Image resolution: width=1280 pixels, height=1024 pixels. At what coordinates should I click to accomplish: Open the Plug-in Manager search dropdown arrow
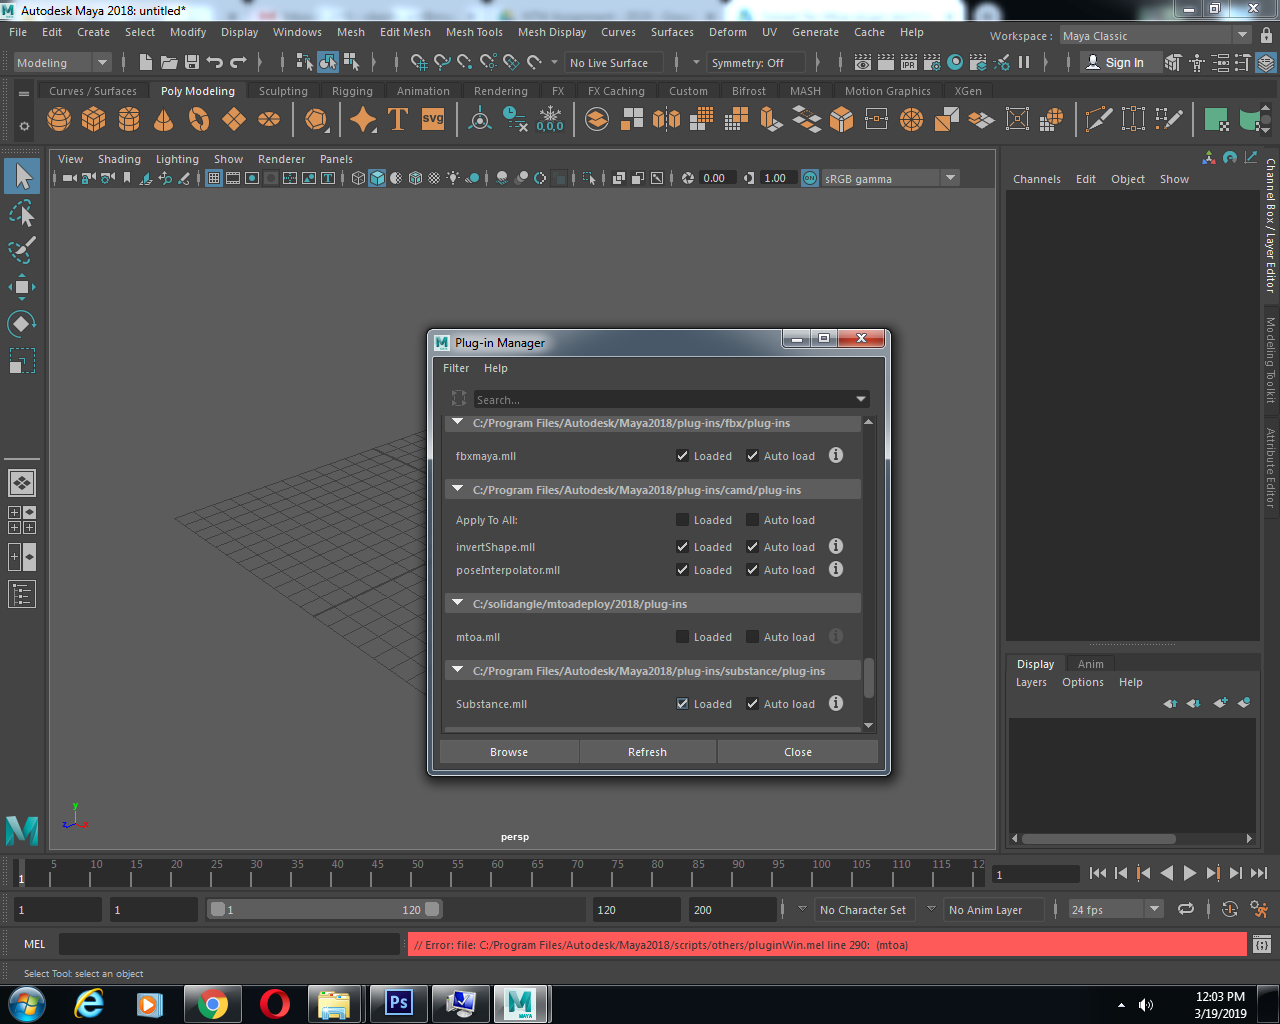click(x=861, y=399)
